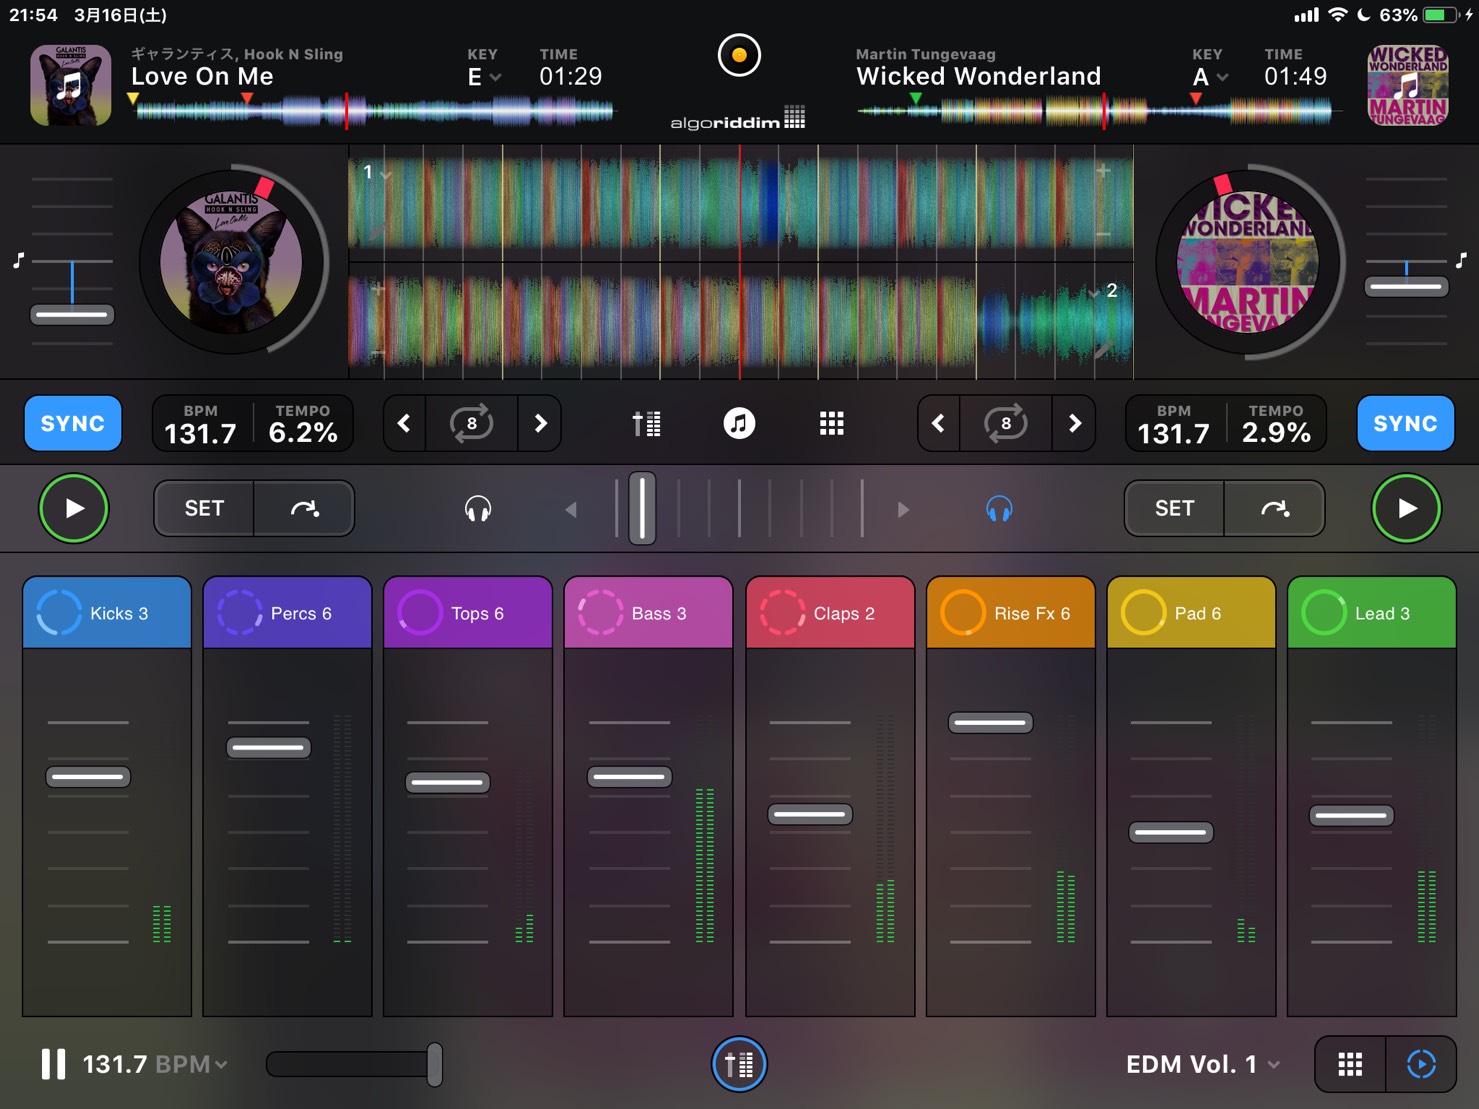The height and width of the screenshot is (1109, 1479).
Task: Tap the left deck Galantis jog wheel
Action: click(x=232, y=262)
